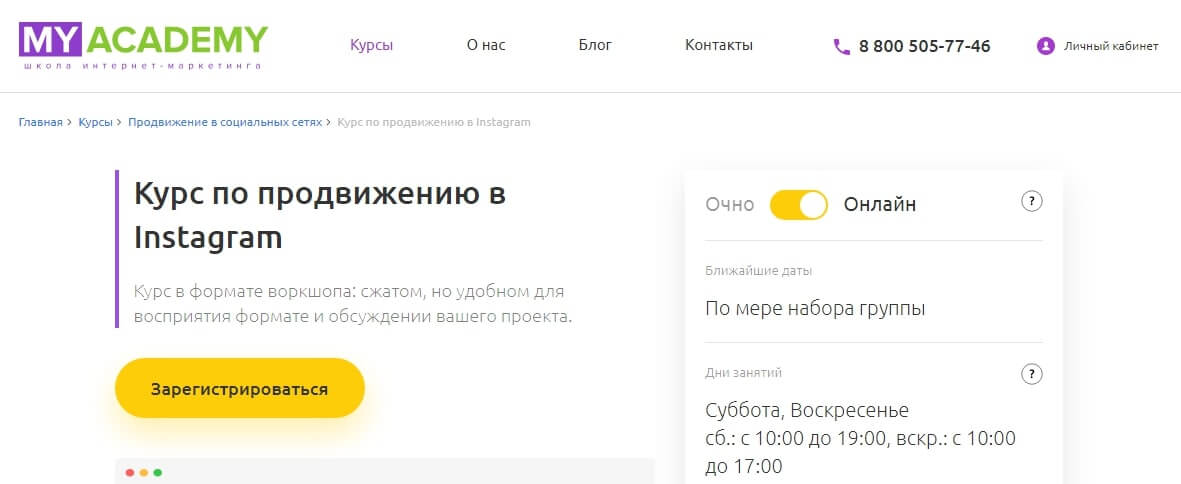Go to Курсы breadcrumb link
This screenshot has height=484, width=1181.
(96, 122)
